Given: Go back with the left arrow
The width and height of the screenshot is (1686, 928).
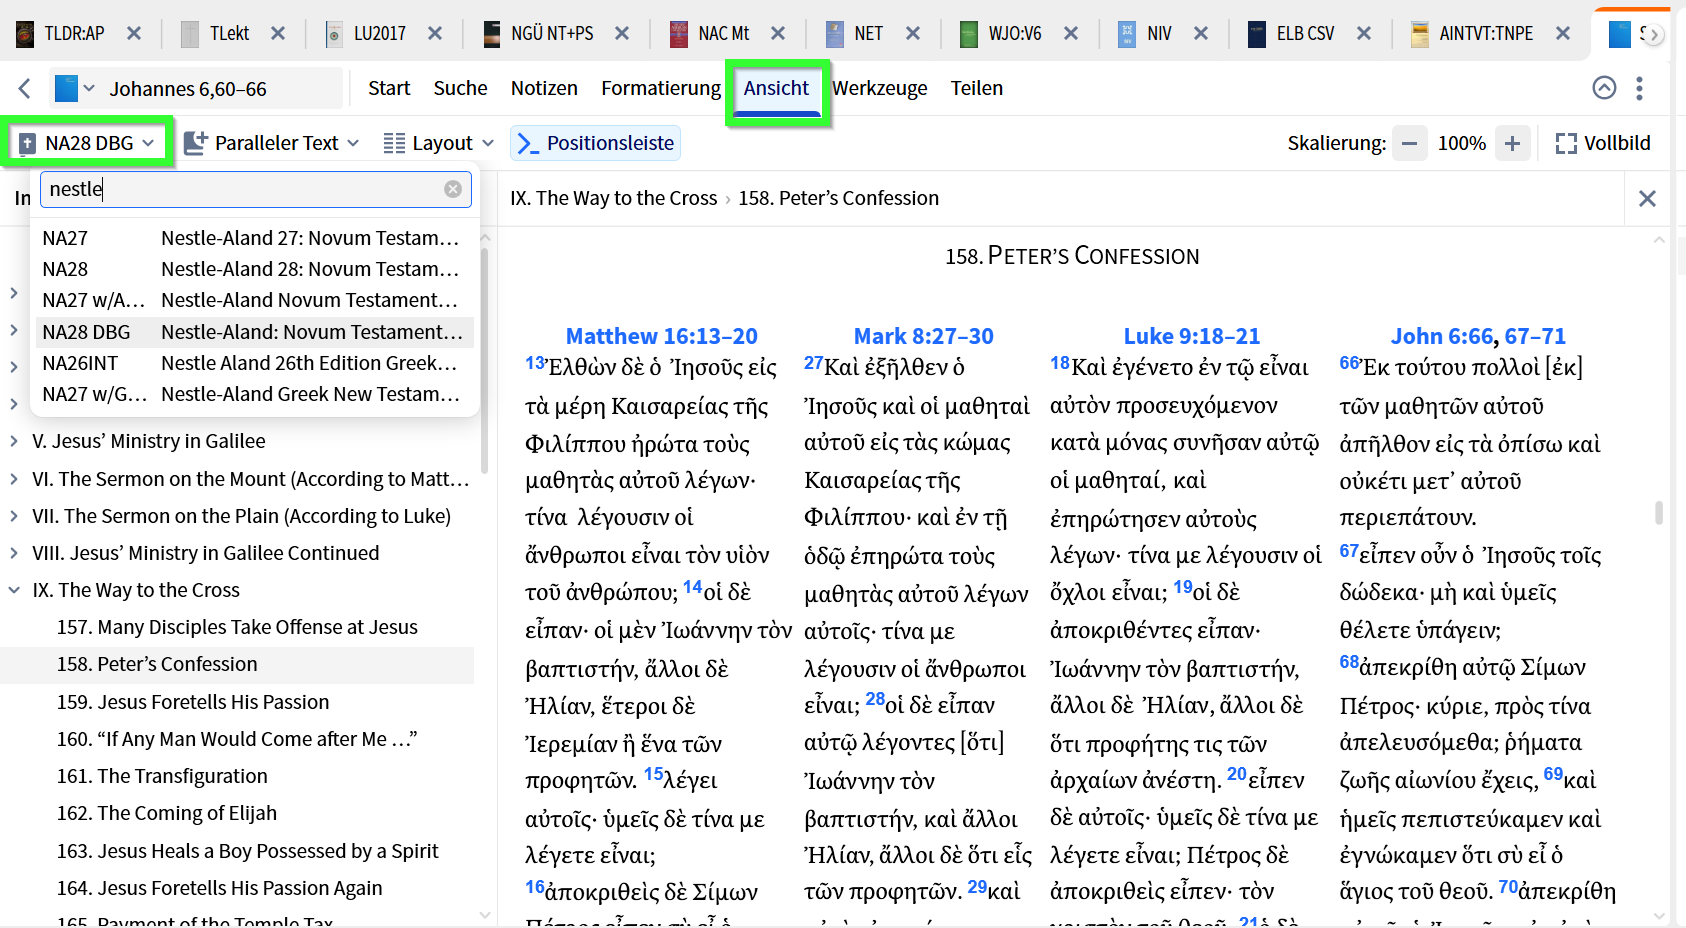Looking at the screenshot, I should pos(25,89).
